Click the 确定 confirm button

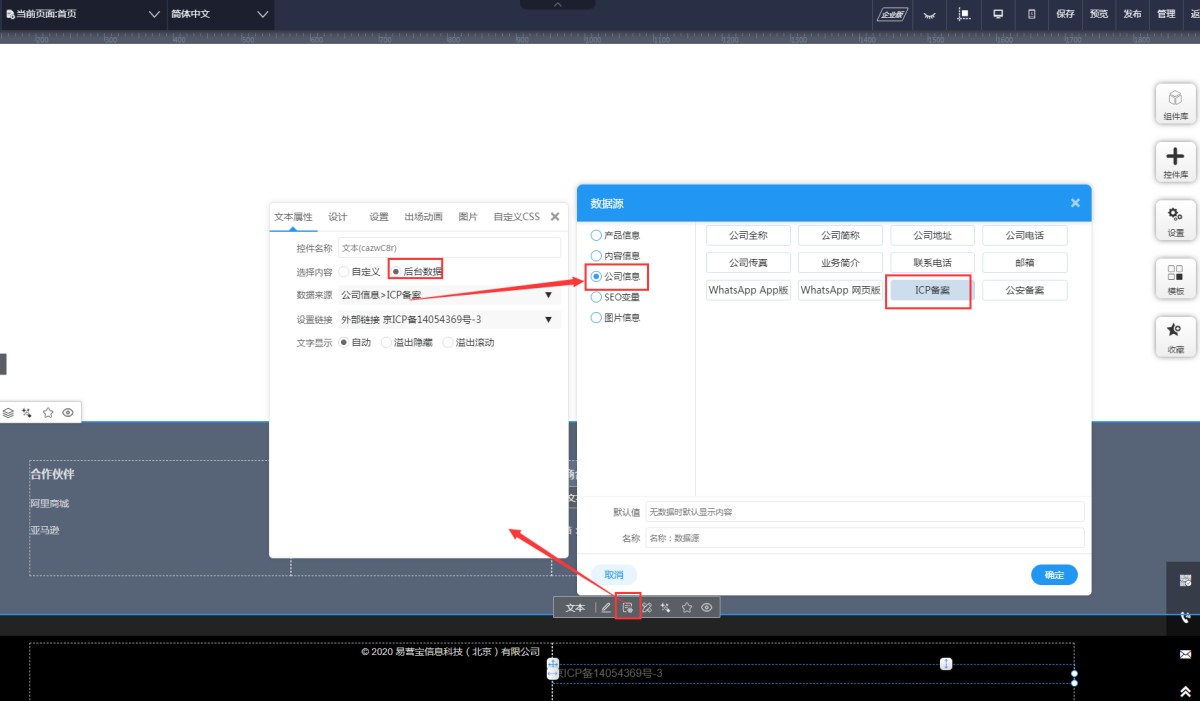(1054, 574)
